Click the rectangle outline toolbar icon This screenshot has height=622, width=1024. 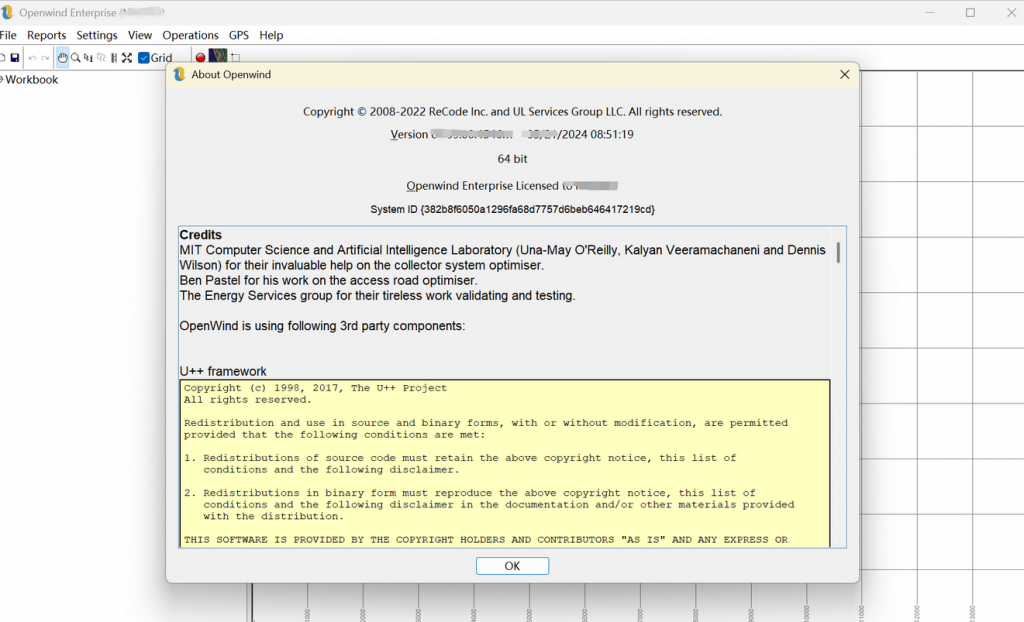coord(236,58)
